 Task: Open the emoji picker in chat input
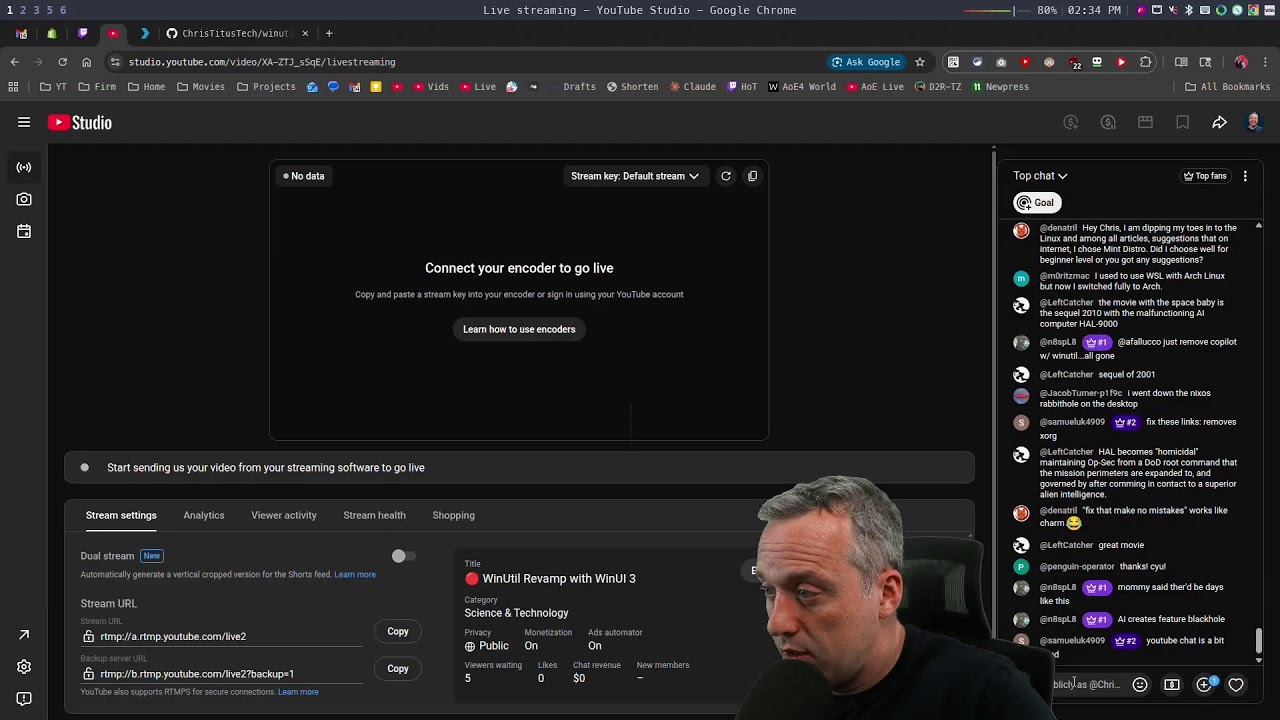[1140, 685]
